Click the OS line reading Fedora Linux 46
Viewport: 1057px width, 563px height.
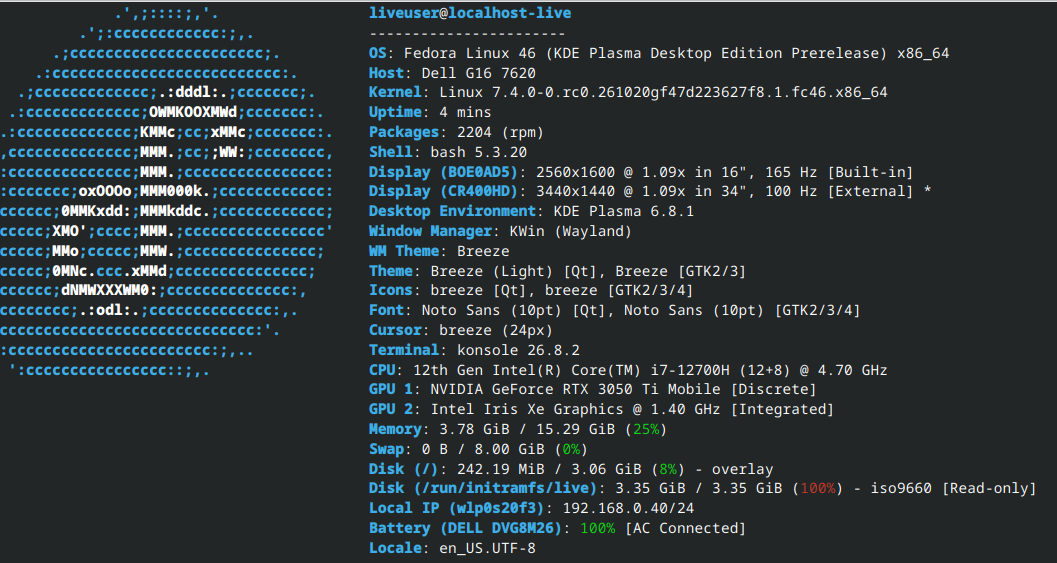point(659,53)
